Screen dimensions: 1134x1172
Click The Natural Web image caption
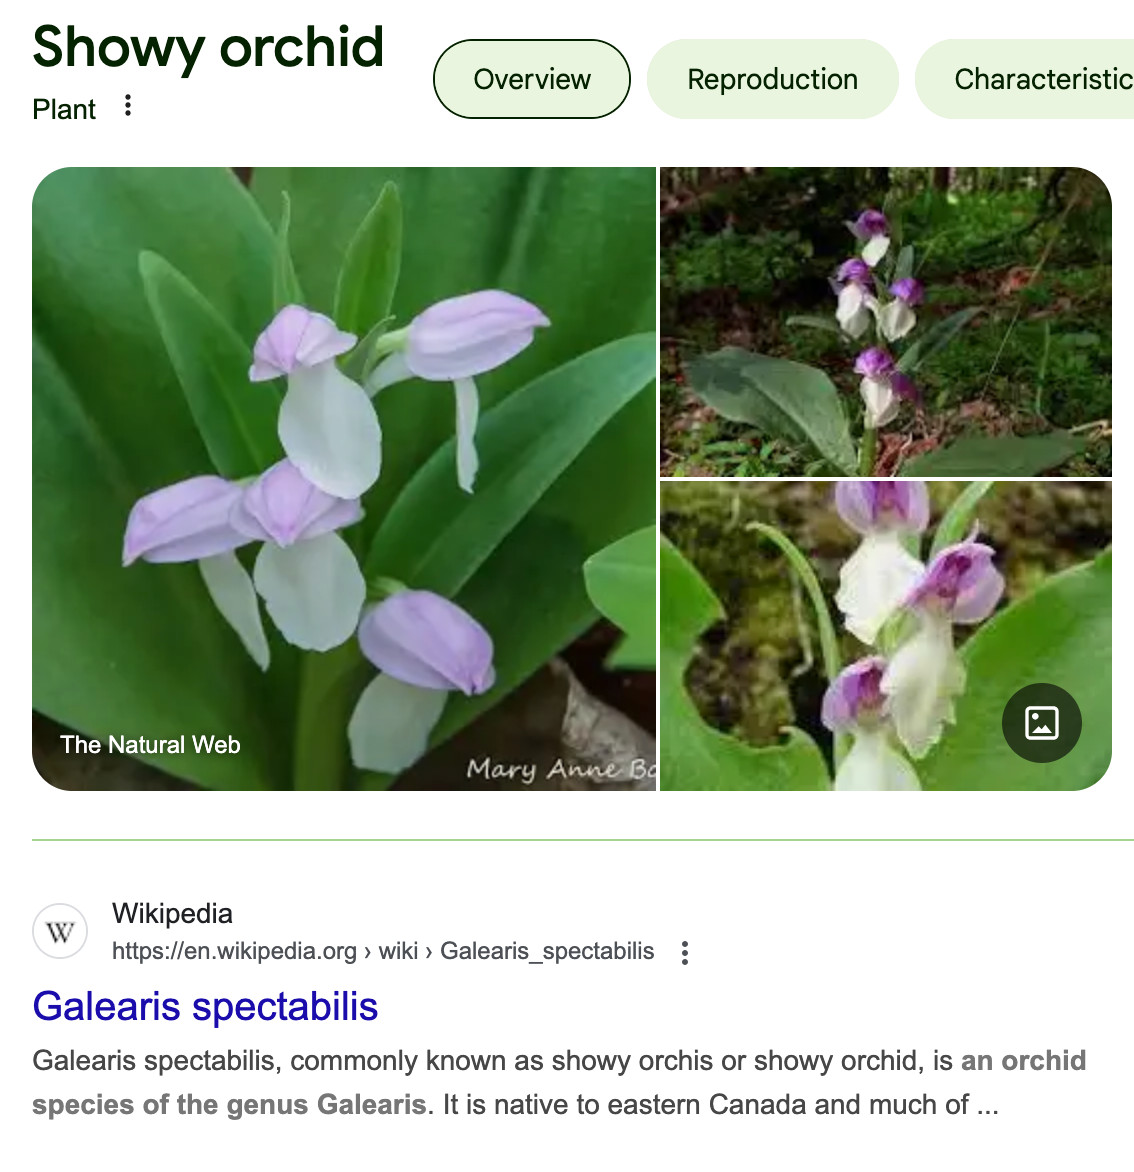(150, 744)
